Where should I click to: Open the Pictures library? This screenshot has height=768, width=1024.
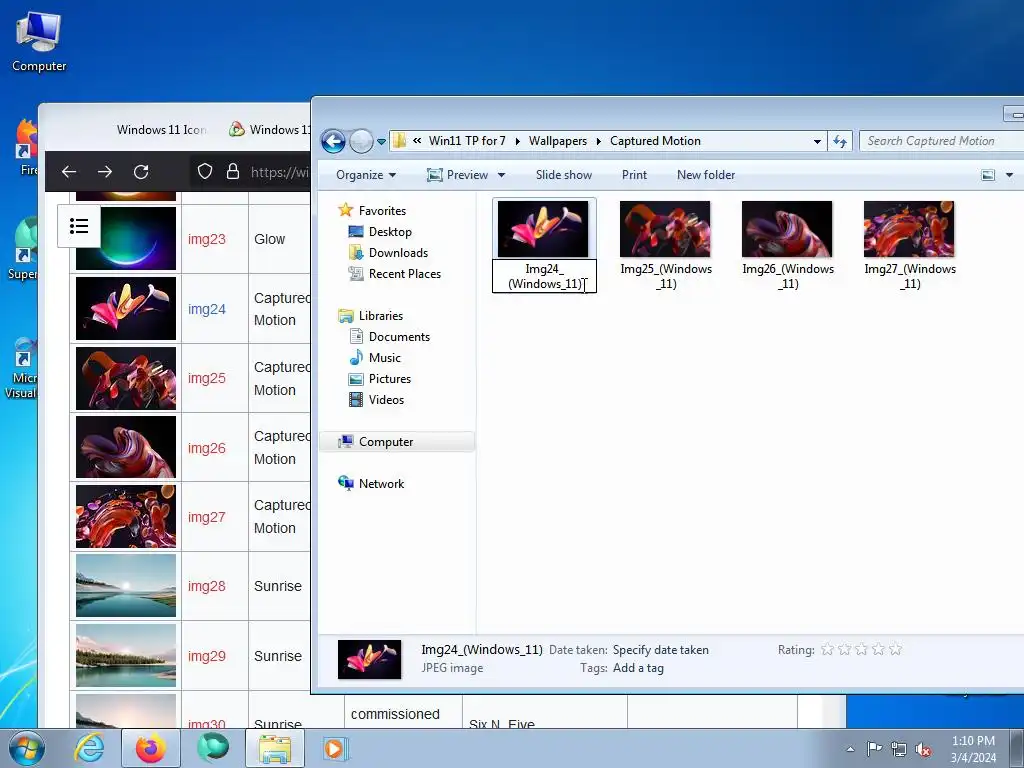(390, 379)
